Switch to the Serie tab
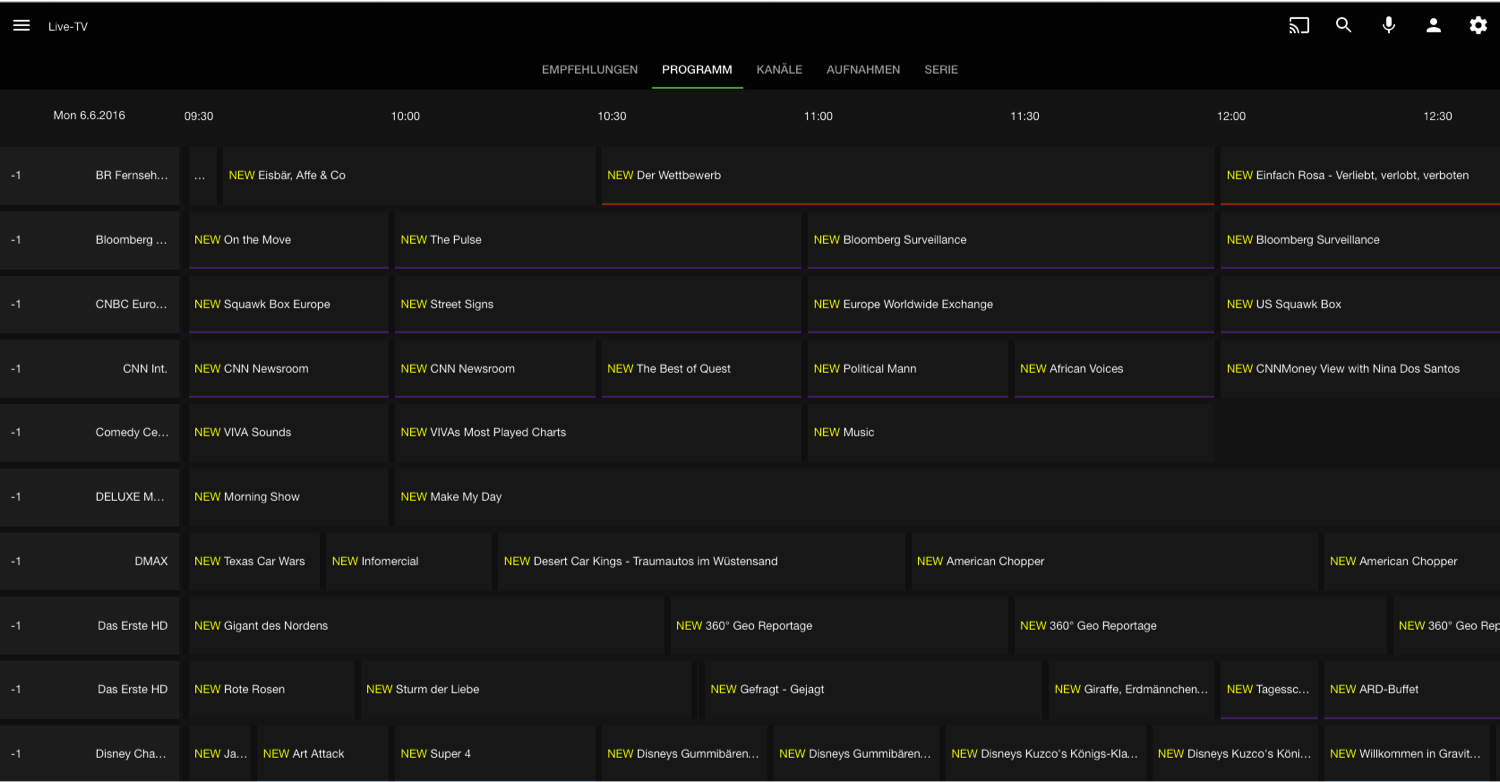This screenshot has width=1500, height=782. 941,70
